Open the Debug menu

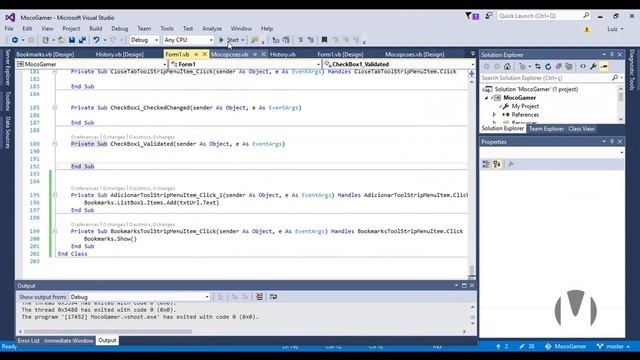(x=120, y=29)
